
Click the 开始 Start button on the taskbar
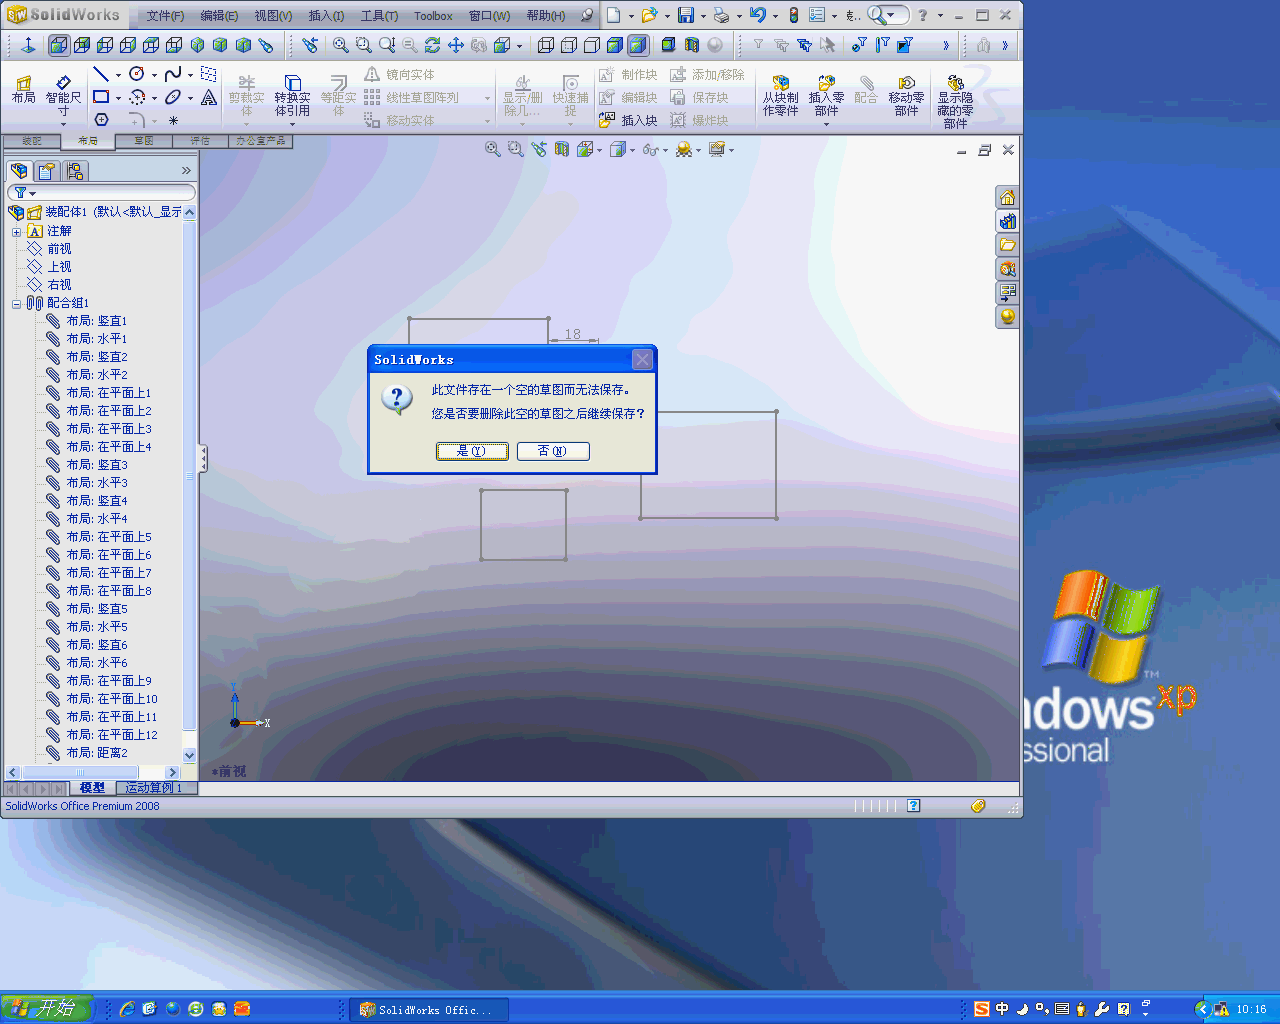[46, 1009]
